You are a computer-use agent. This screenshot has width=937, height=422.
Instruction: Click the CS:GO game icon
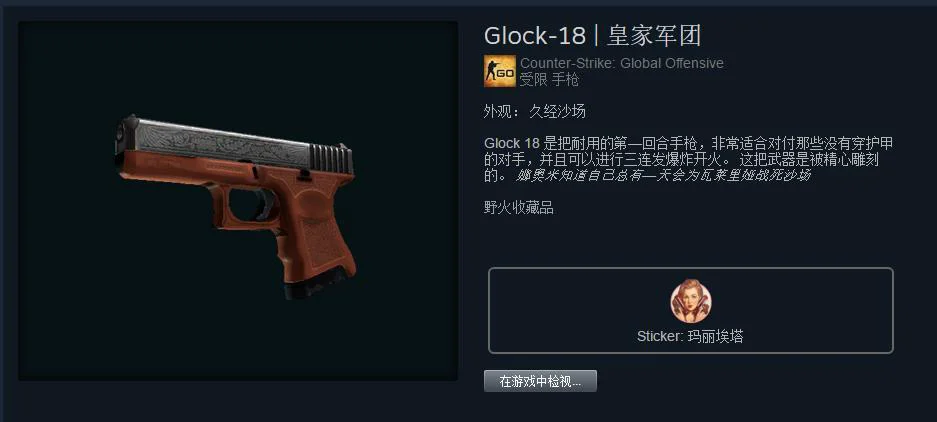pyautogui.click(x=500, y=71)
